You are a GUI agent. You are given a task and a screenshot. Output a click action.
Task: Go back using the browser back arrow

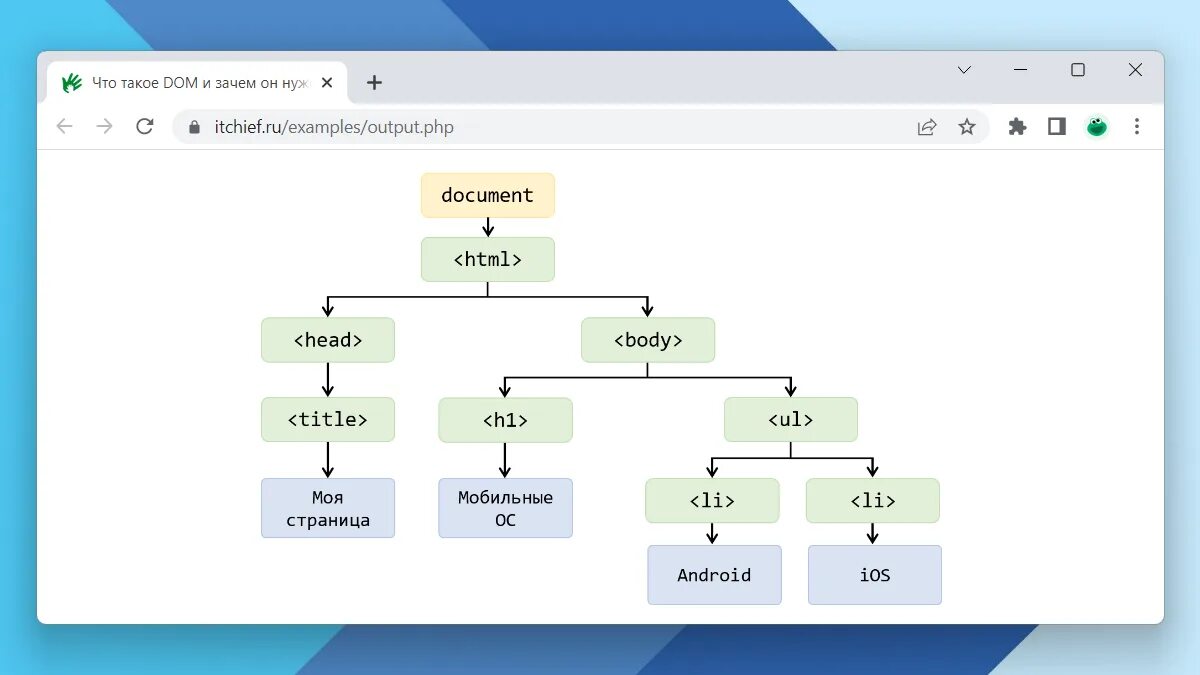coord(65,127)
